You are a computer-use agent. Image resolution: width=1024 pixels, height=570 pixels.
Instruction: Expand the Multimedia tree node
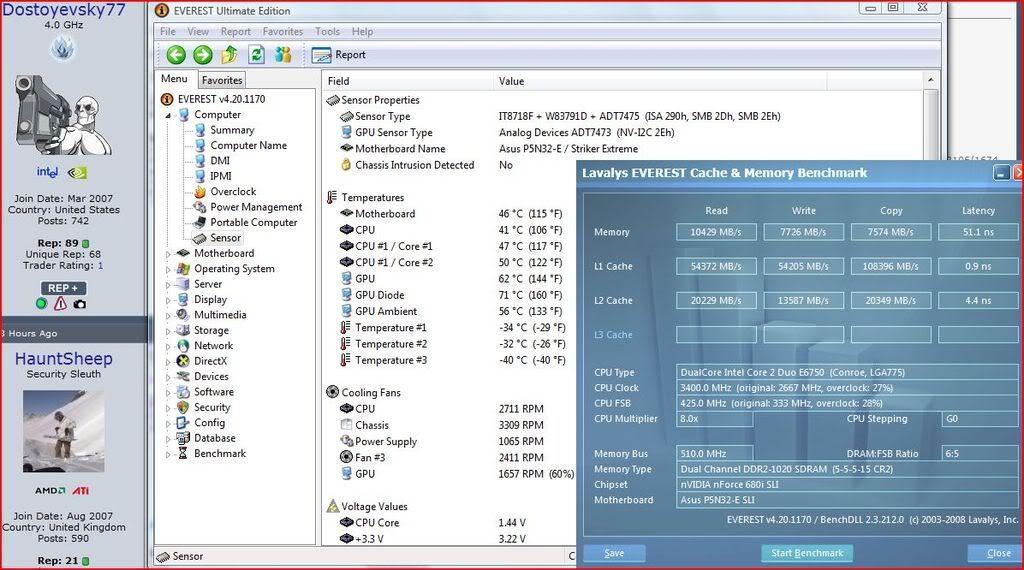pos(168,315)
